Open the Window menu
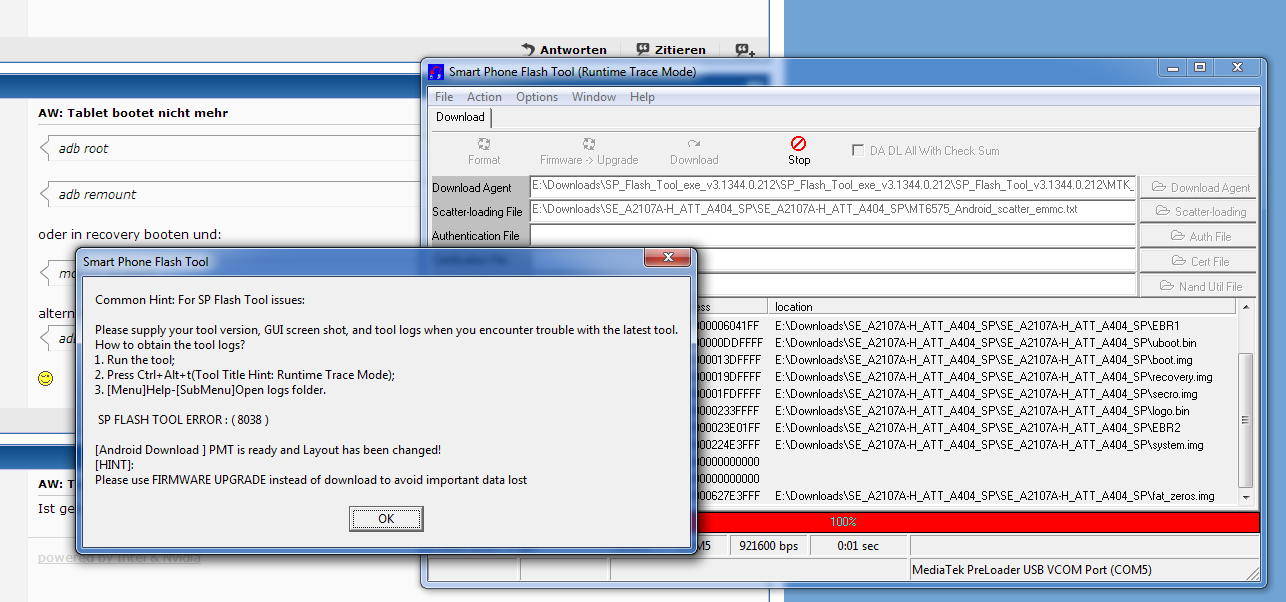 click(594, 97)
